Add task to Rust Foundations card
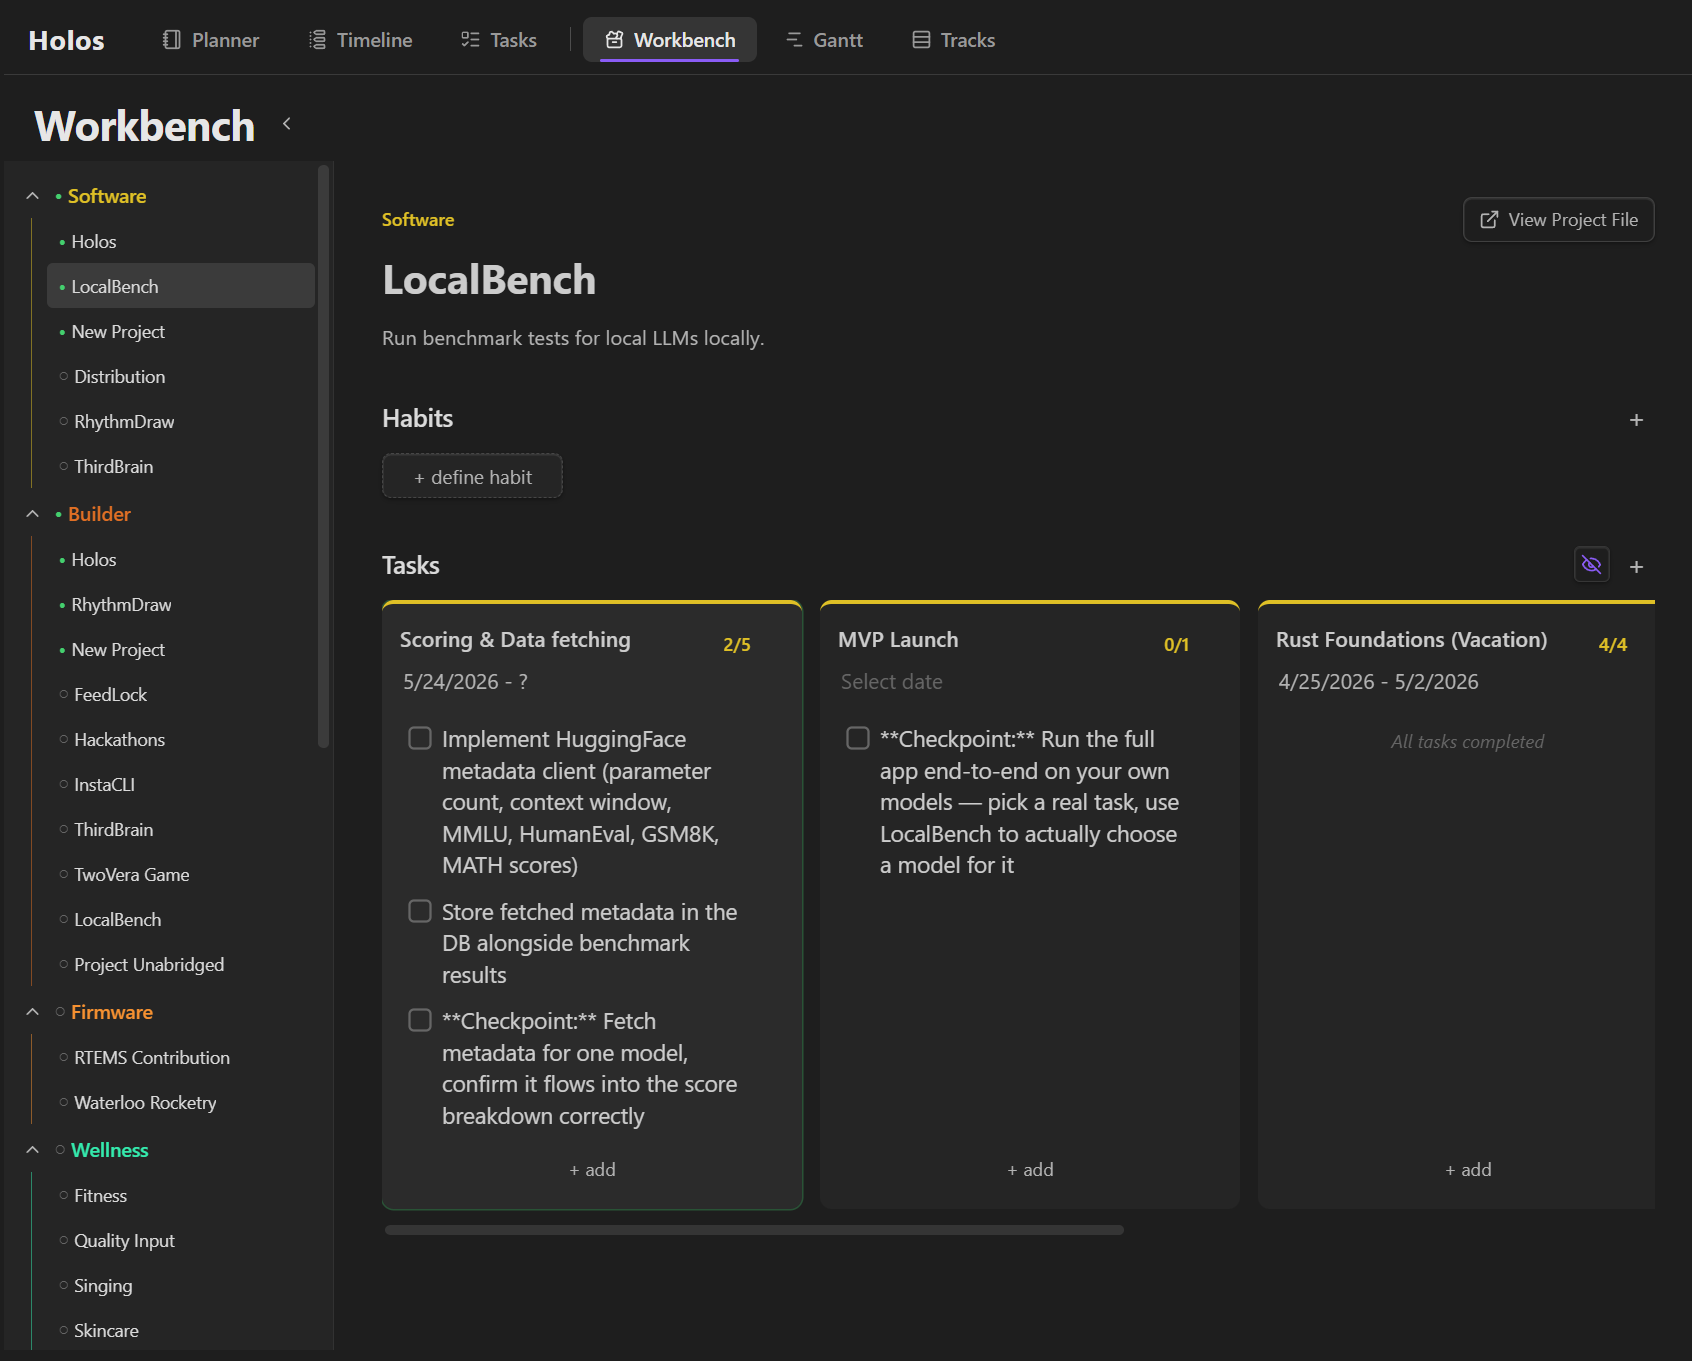Viewport: 1692px width, 1361px height. 1468,1169
